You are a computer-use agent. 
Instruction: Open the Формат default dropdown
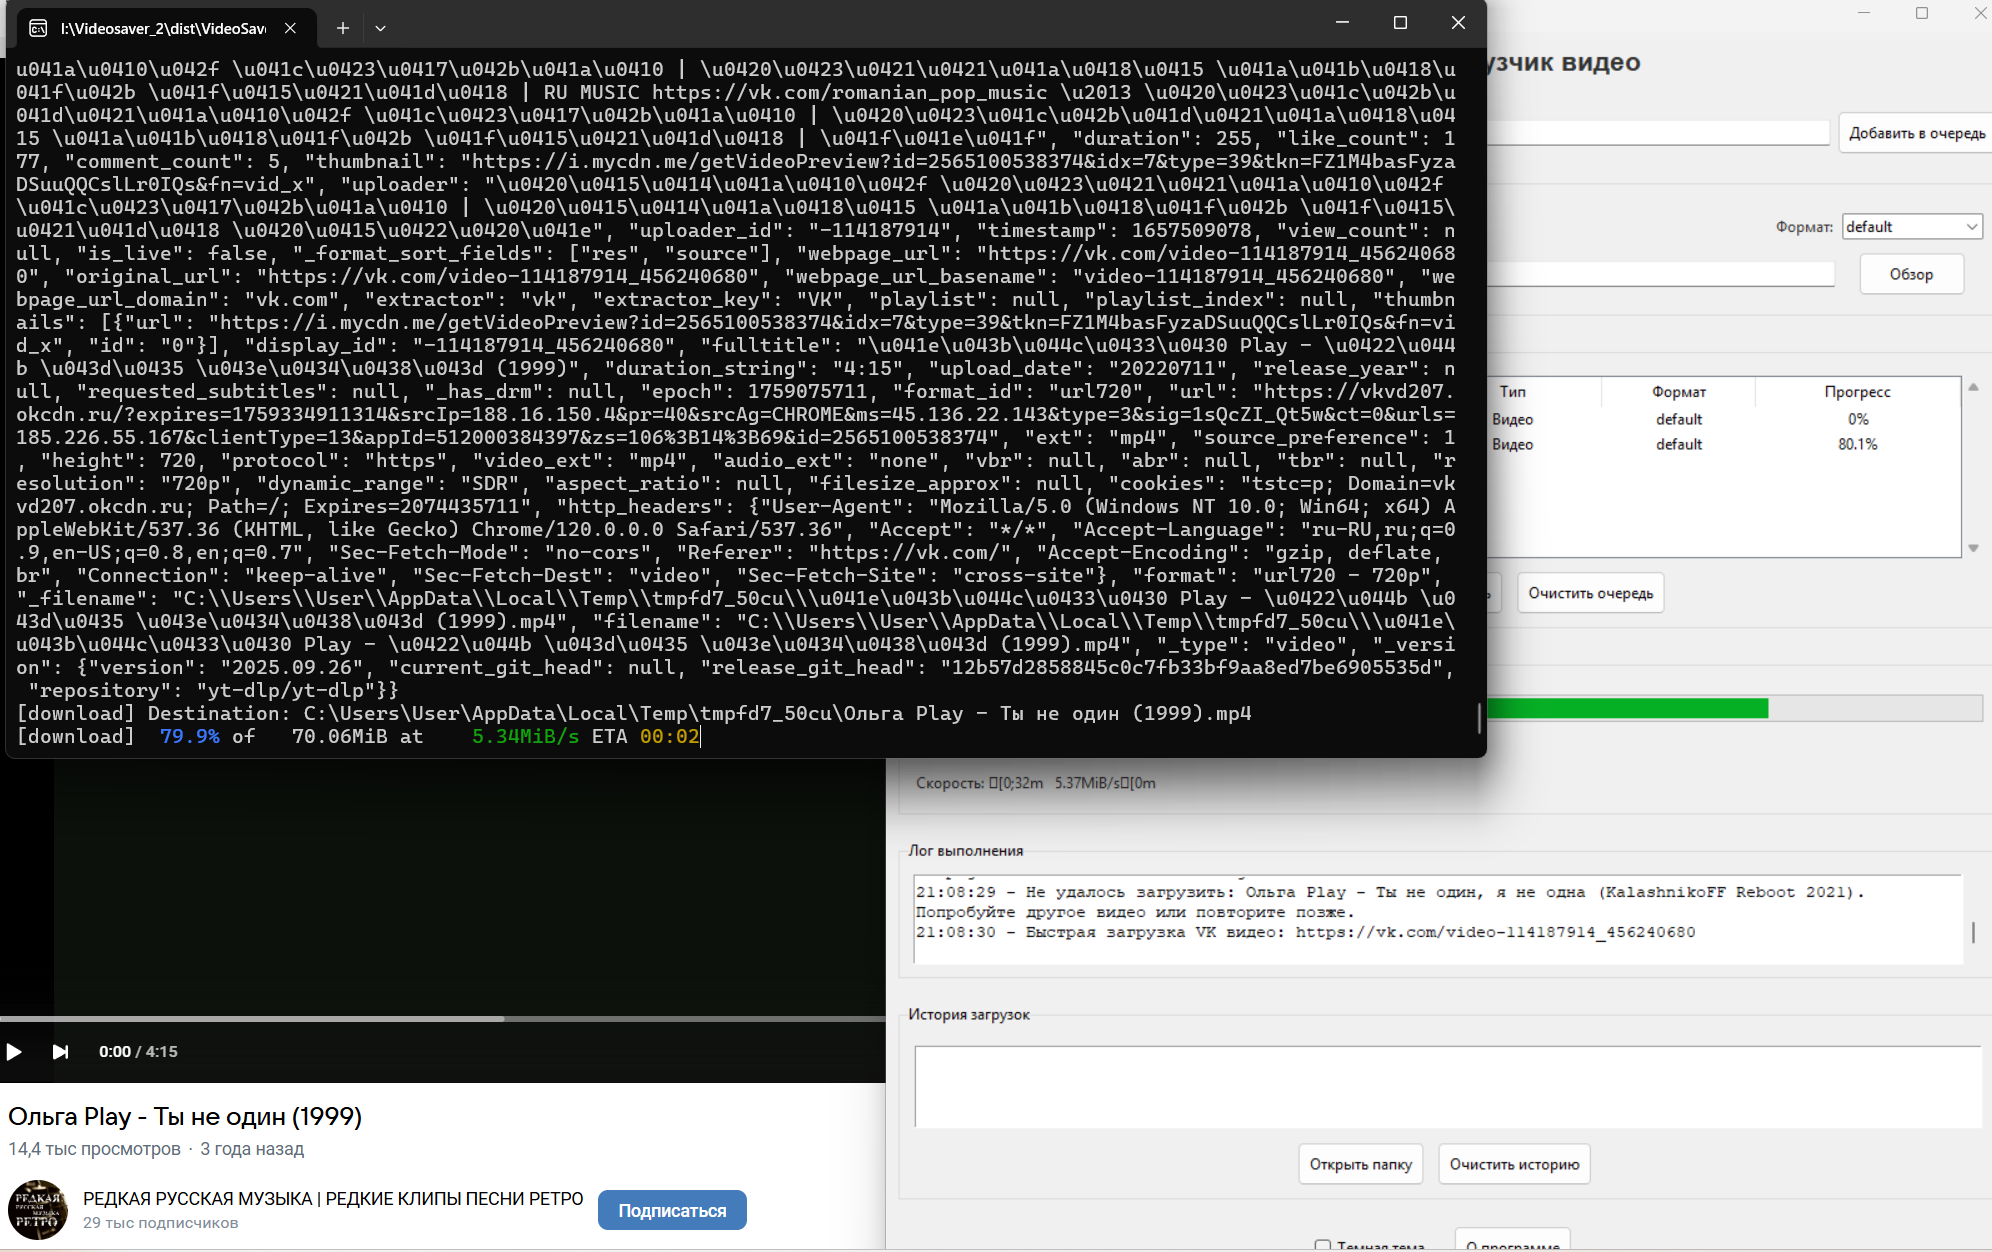tap(1911, 227)
